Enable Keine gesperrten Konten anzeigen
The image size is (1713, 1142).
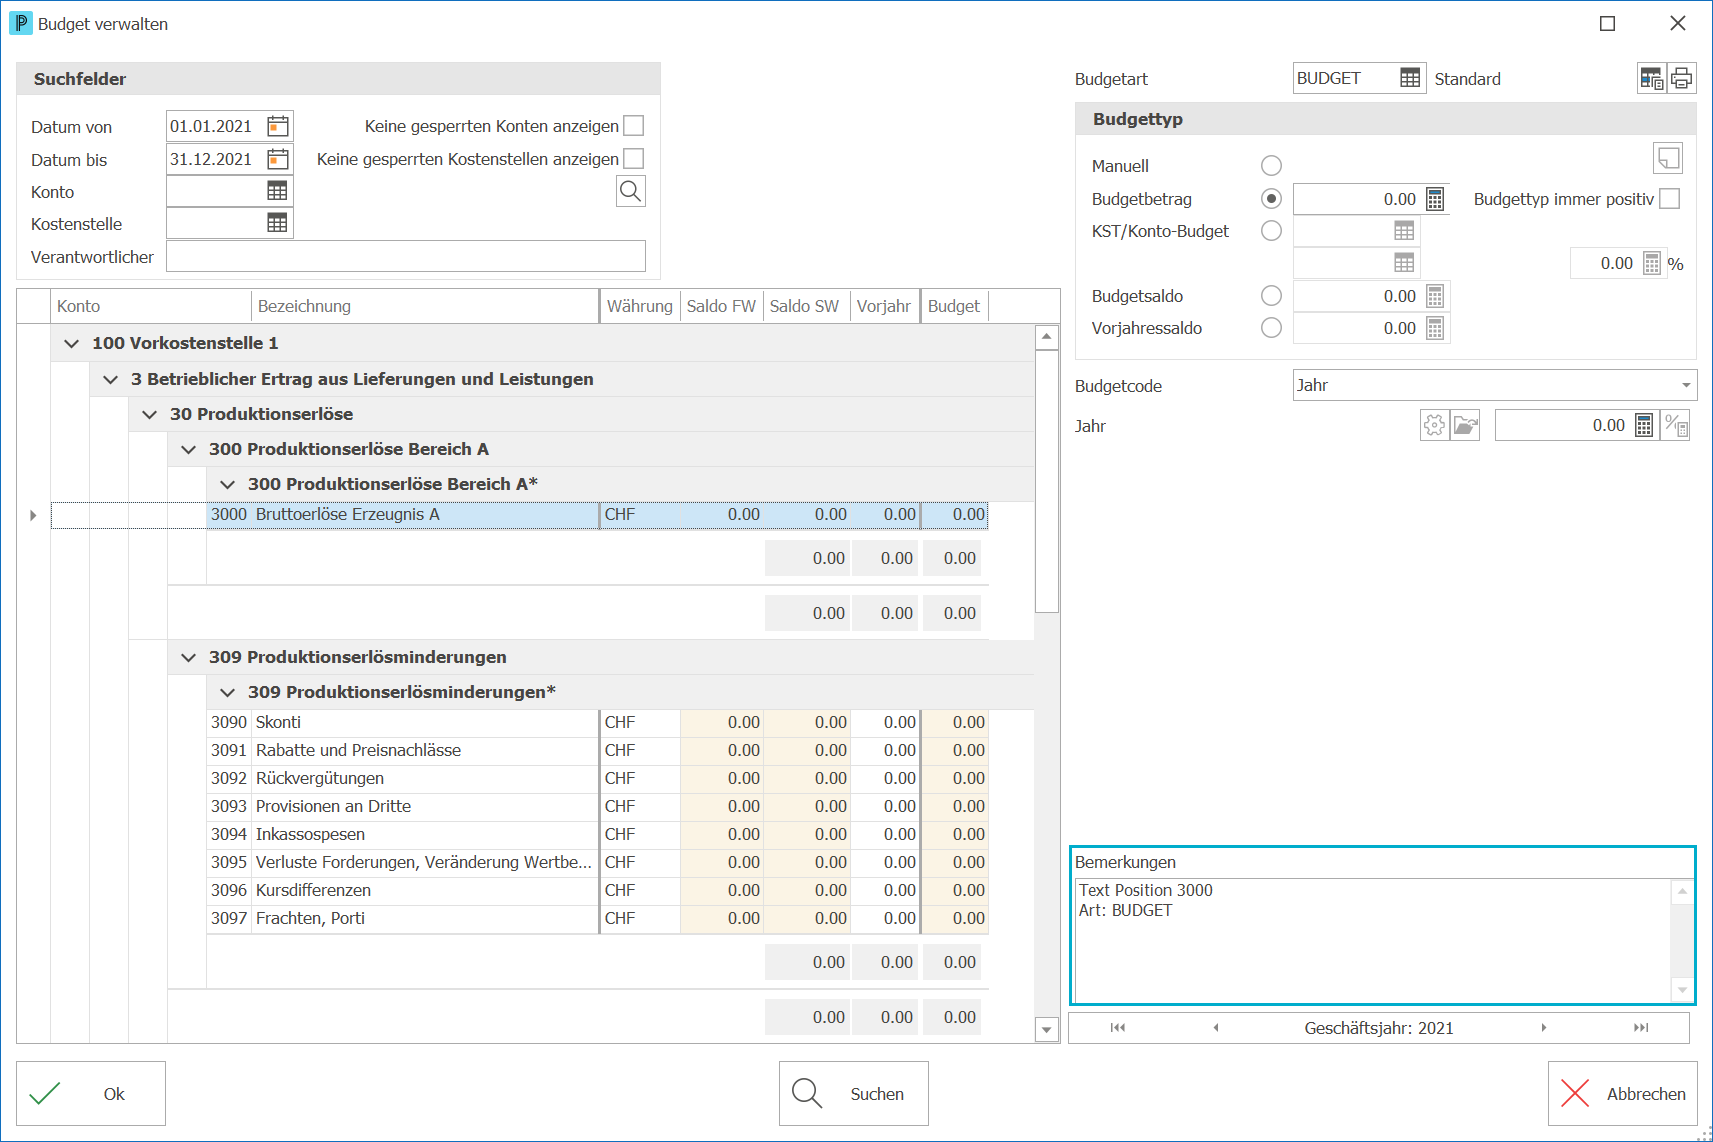click(634, 126)
